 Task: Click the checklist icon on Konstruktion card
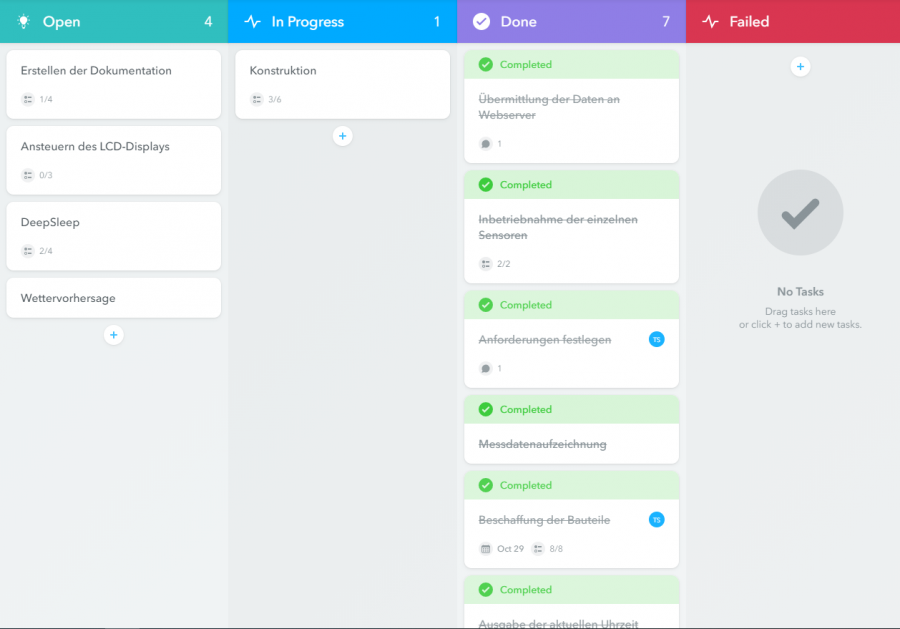[x=257, y=99]
